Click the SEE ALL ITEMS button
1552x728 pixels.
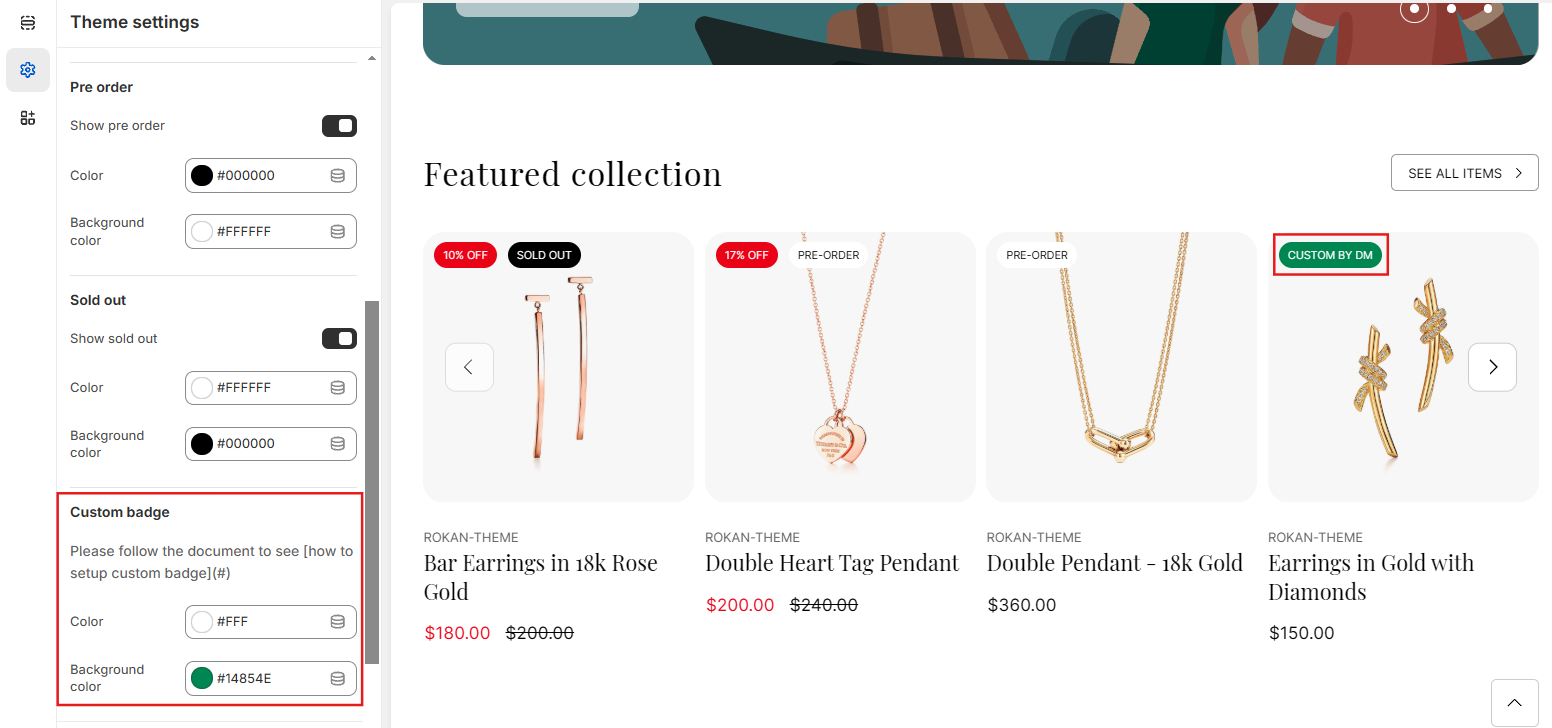[1464, 173]
